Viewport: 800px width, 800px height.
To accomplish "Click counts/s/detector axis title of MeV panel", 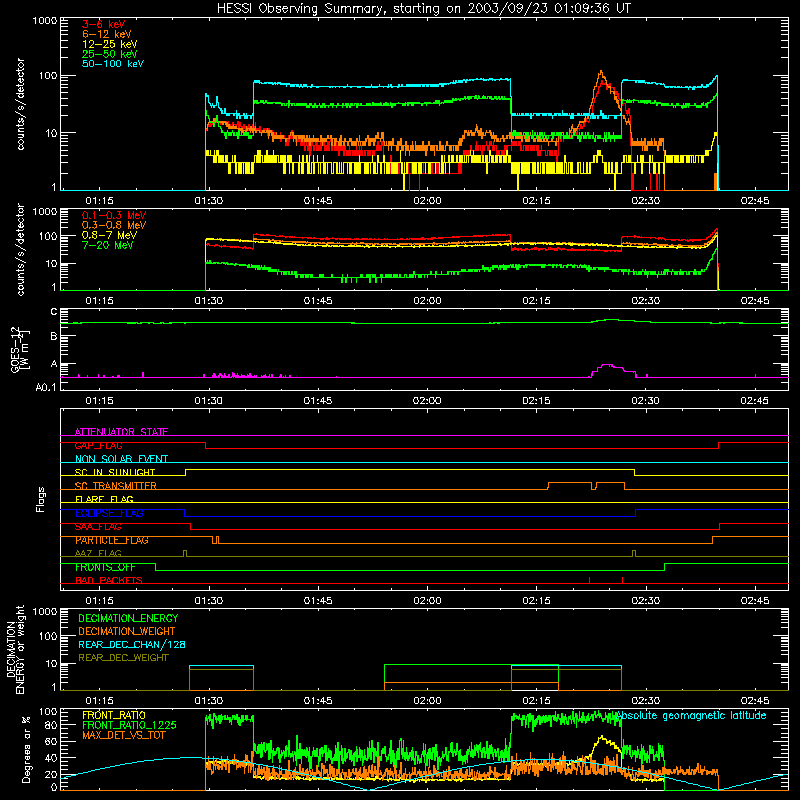I will click(20, 250).
